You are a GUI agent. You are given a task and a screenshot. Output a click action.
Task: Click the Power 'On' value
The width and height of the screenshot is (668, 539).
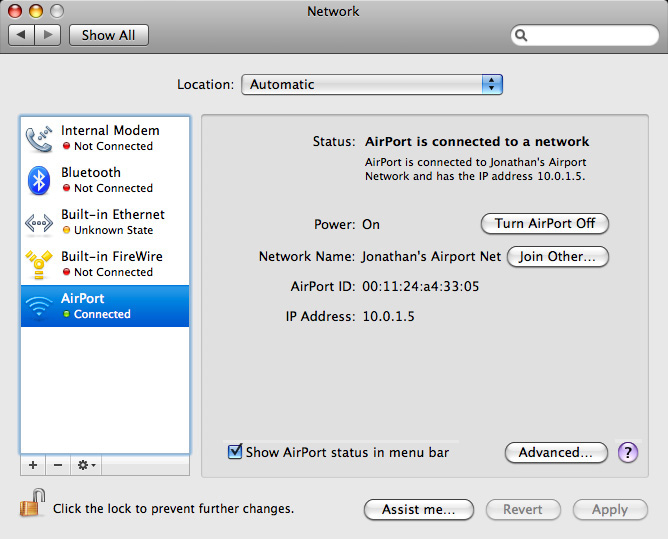(x=371, y=224)
